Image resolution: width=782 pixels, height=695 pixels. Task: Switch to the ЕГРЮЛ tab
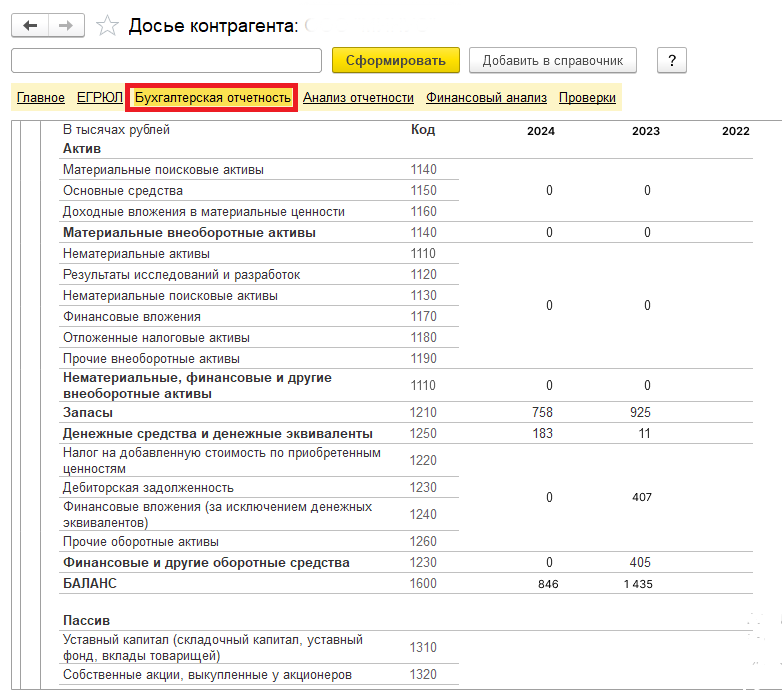tap(99, 97)
